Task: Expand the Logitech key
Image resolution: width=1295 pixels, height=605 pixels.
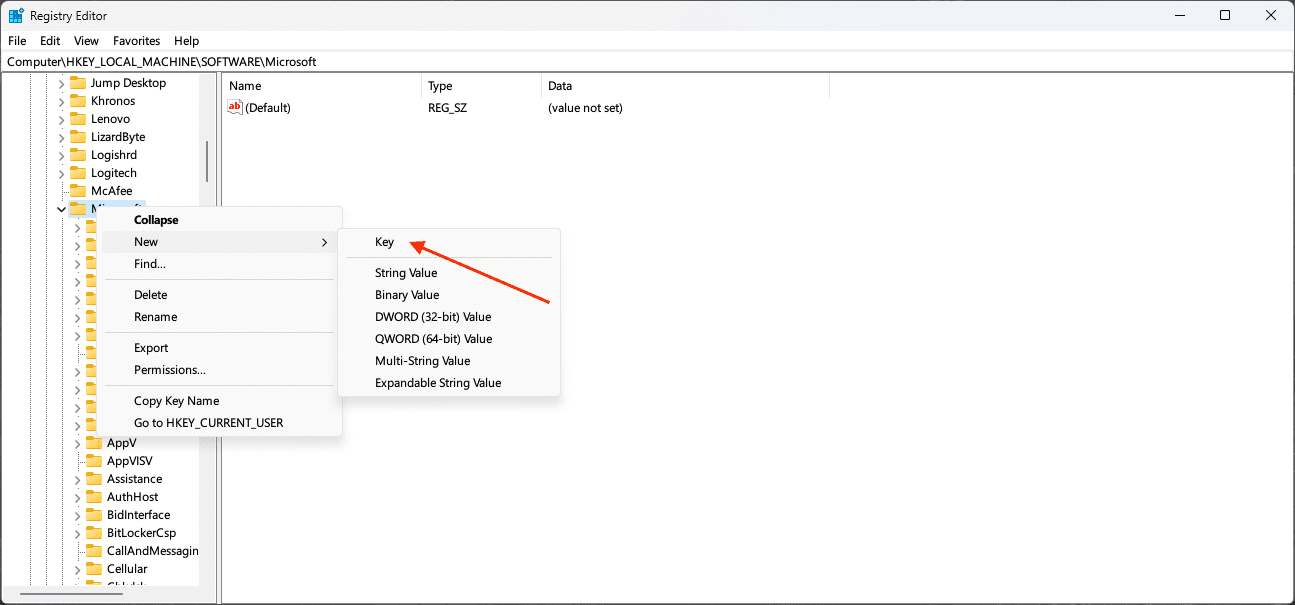Action: click(61, 173)
